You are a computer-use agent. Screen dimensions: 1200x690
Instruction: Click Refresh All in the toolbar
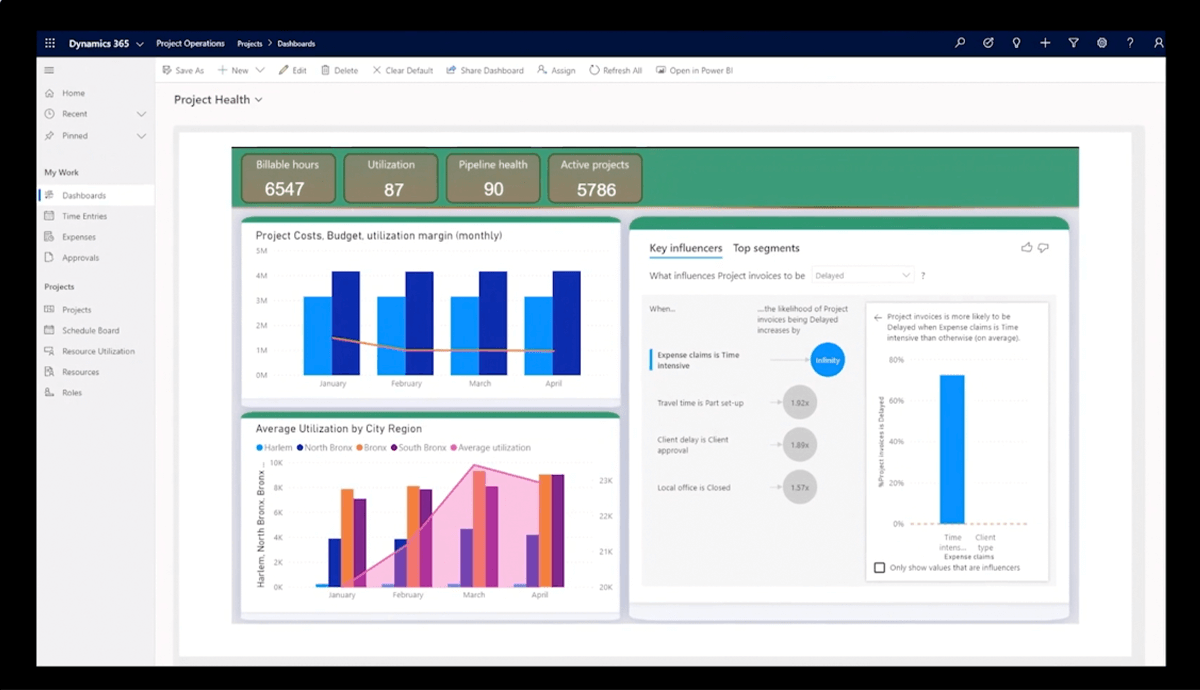coord(615,70)
